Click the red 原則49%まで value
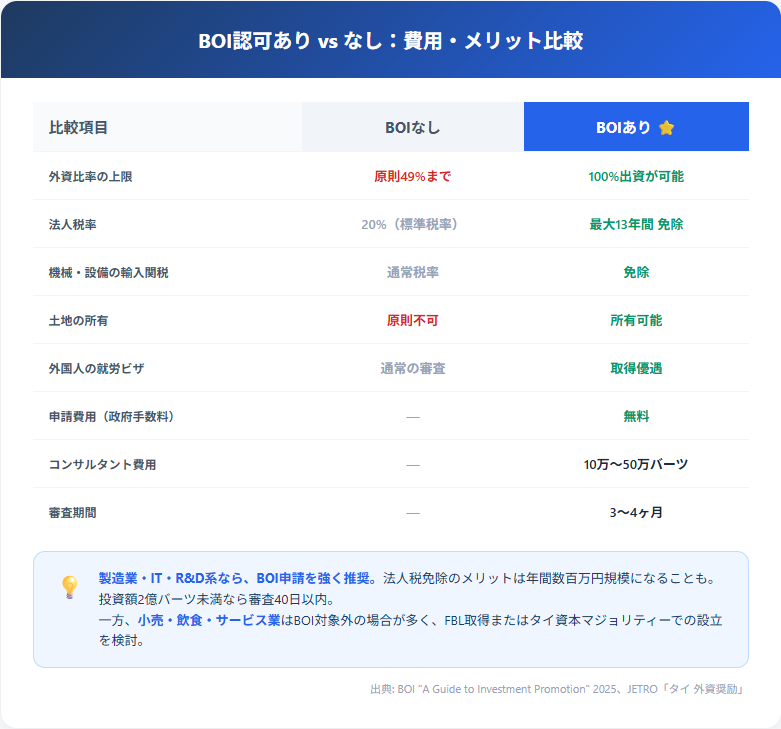 point(412,176)
